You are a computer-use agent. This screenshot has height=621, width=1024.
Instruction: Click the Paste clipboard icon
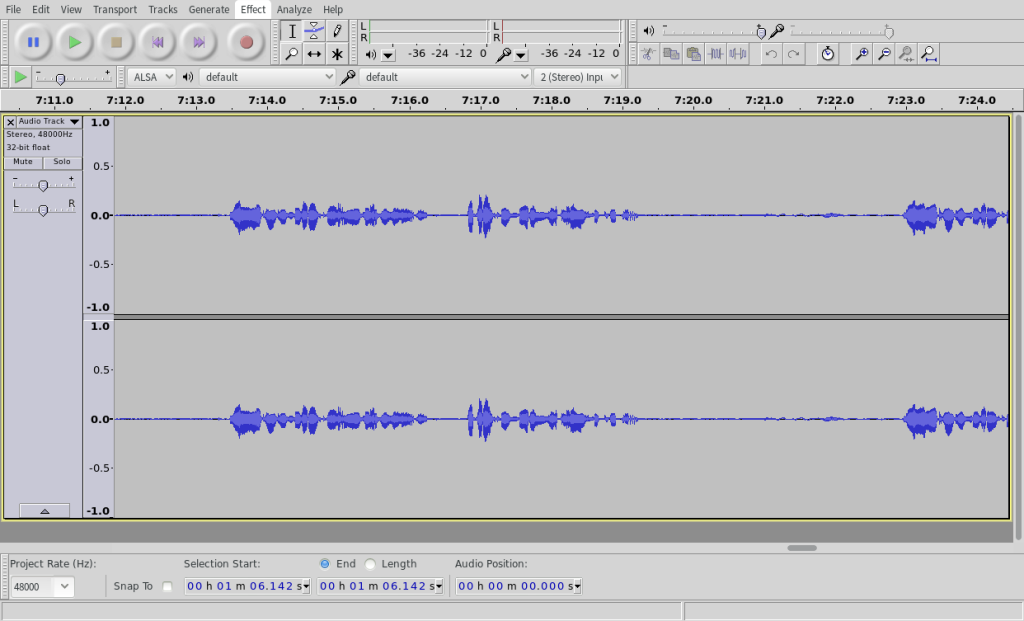694,54
